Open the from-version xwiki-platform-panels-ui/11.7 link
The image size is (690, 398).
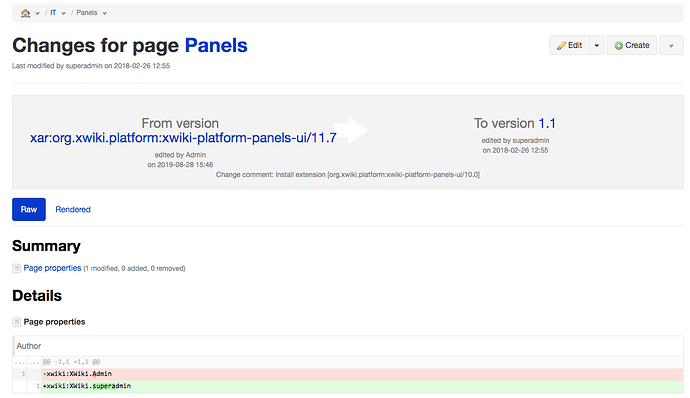pos(183,138)
